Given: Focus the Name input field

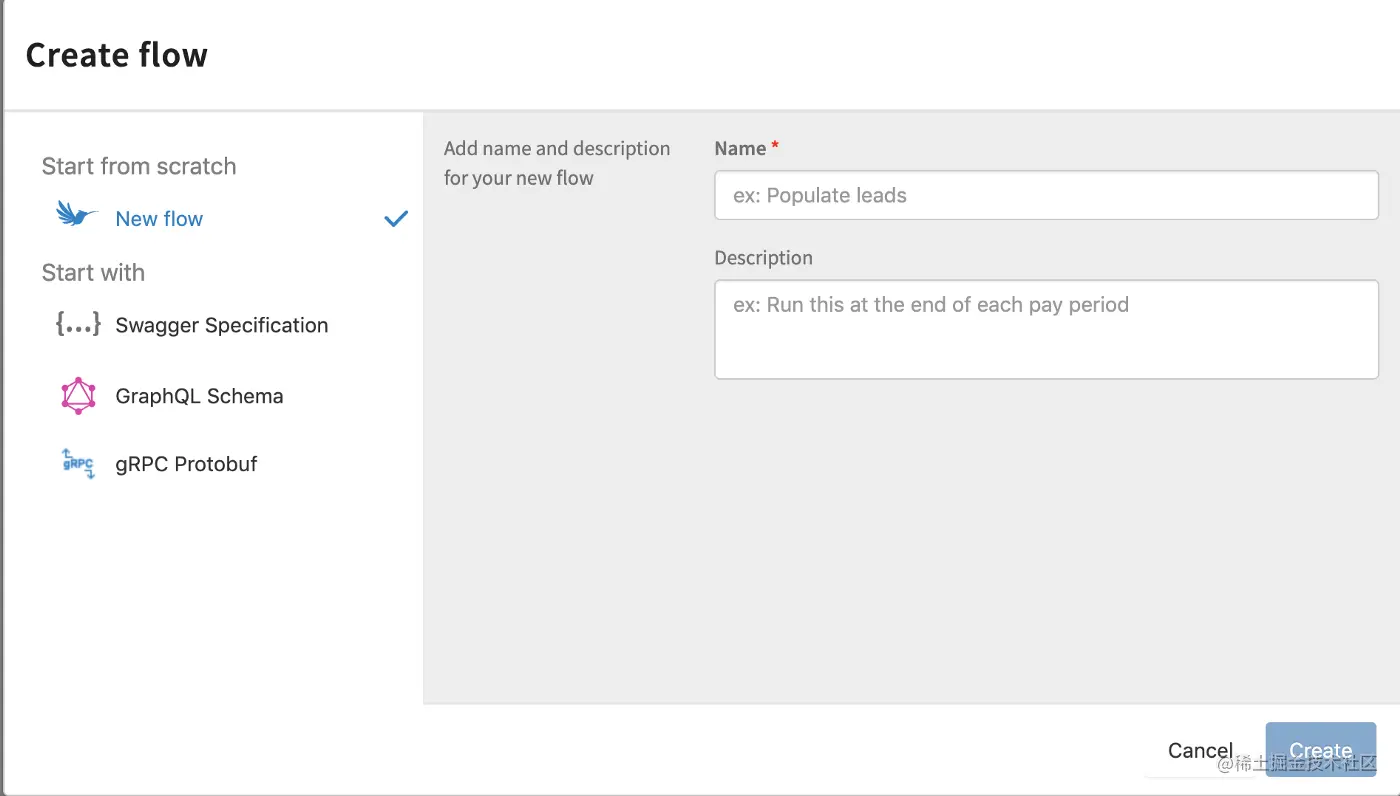Looking at the screenshot, I should [1046, 196].
